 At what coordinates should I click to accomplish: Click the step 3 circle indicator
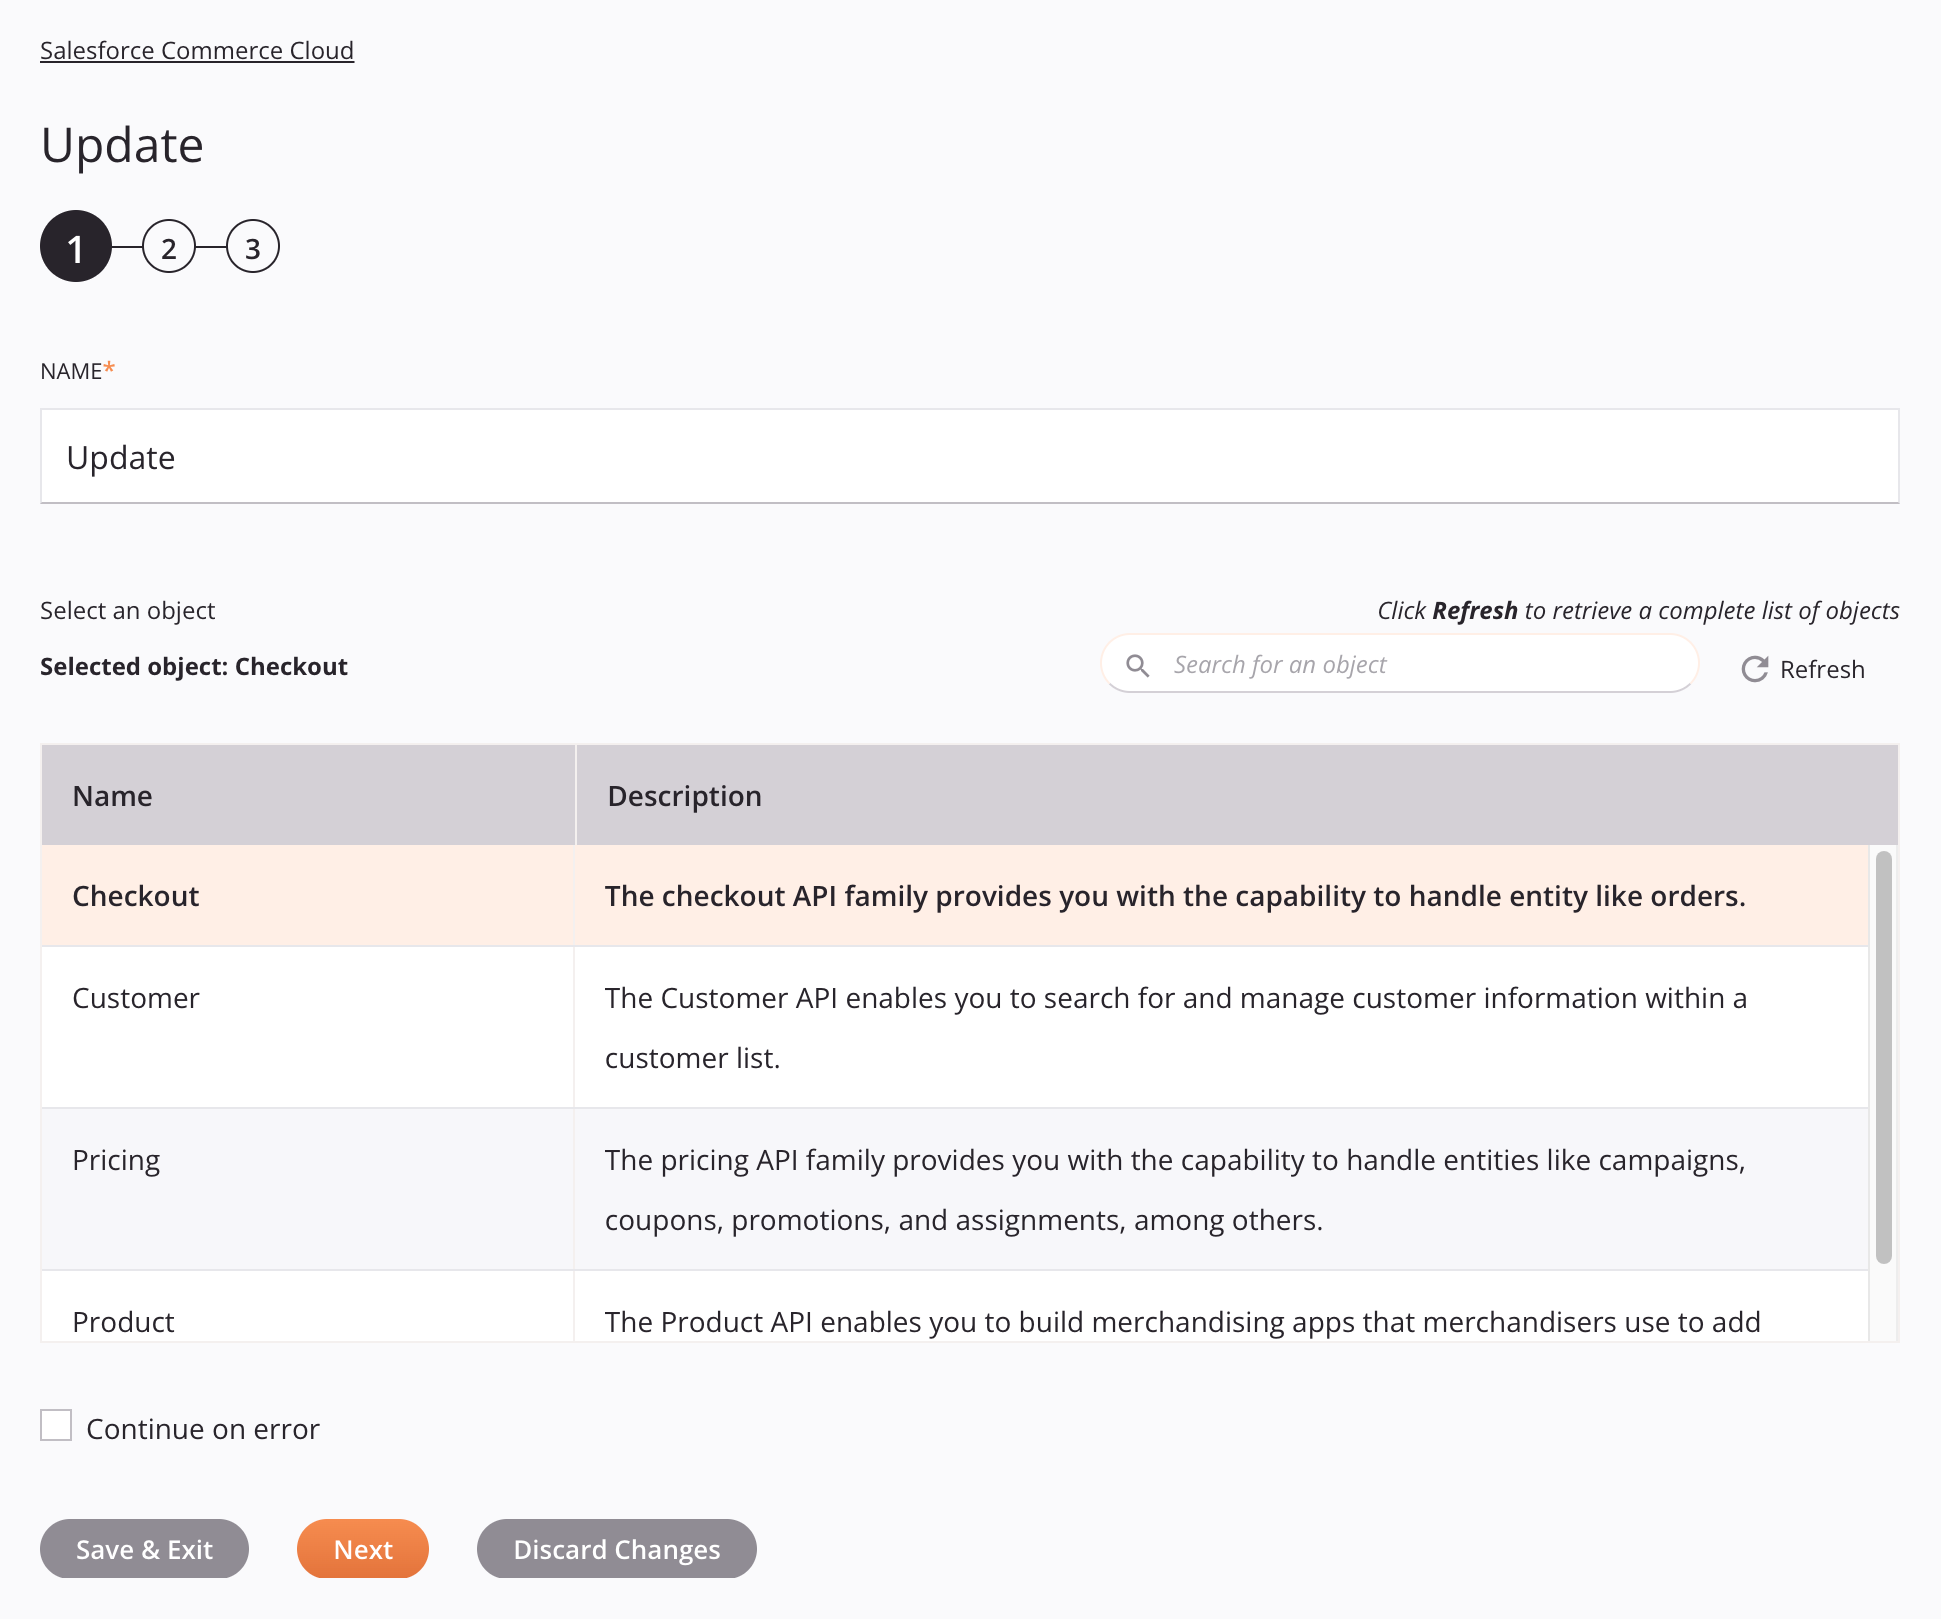[x=251, y=248]
